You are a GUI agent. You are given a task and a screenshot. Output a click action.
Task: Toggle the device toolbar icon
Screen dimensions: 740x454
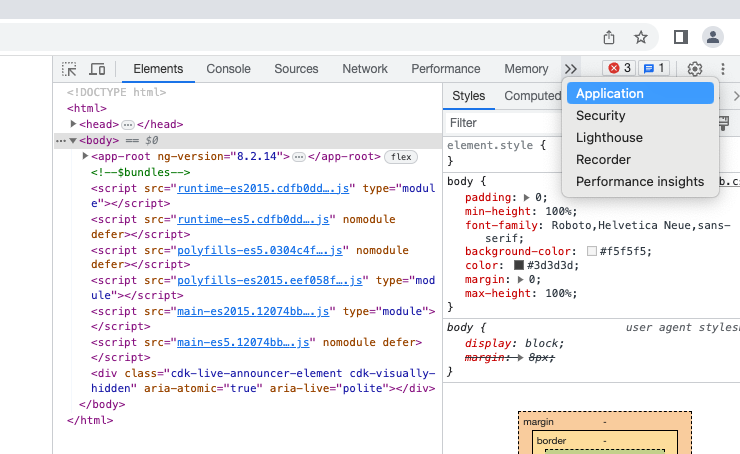click(x=97, y=69)
